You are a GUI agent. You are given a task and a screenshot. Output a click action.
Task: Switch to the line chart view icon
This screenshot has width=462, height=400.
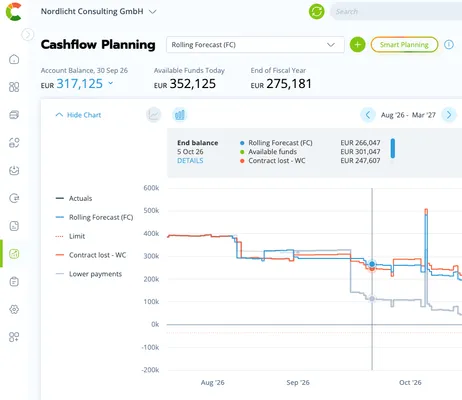pyautogui.click(x=154, y=115)
